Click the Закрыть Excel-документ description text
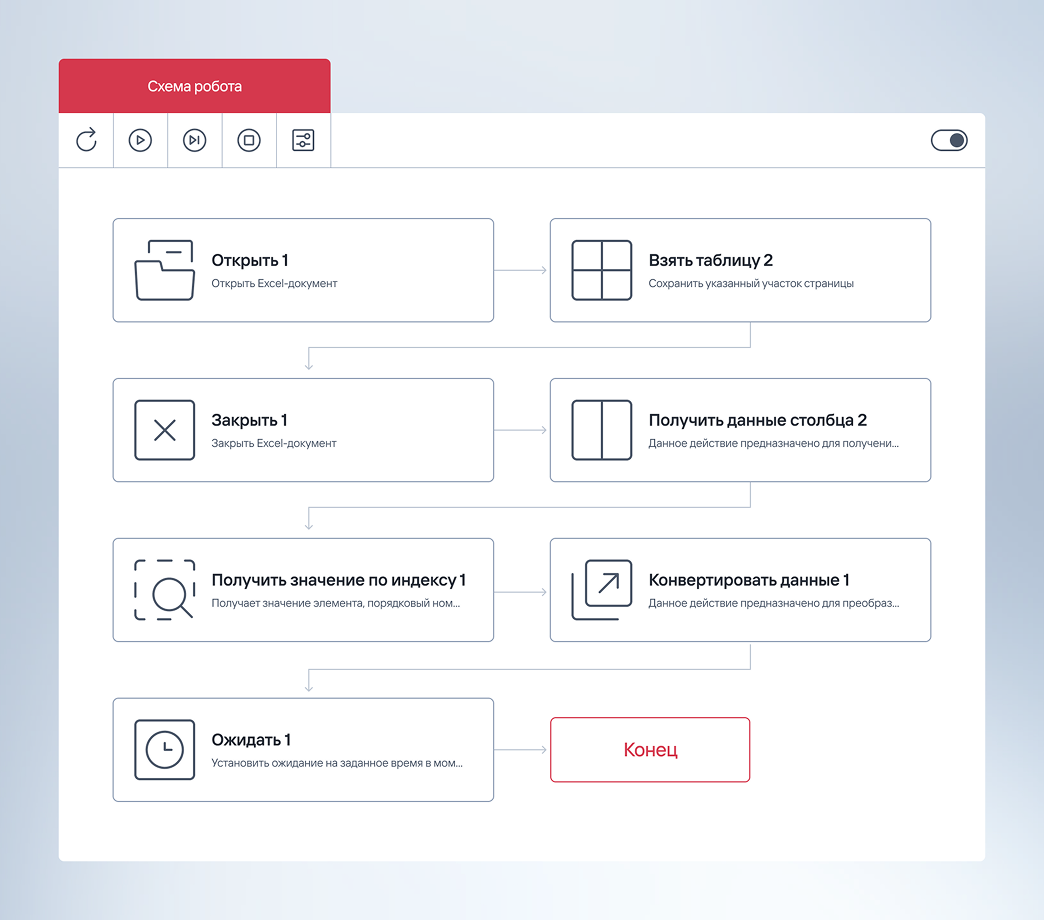Screen dimensions: 1044x920 (x=274, y=443)
